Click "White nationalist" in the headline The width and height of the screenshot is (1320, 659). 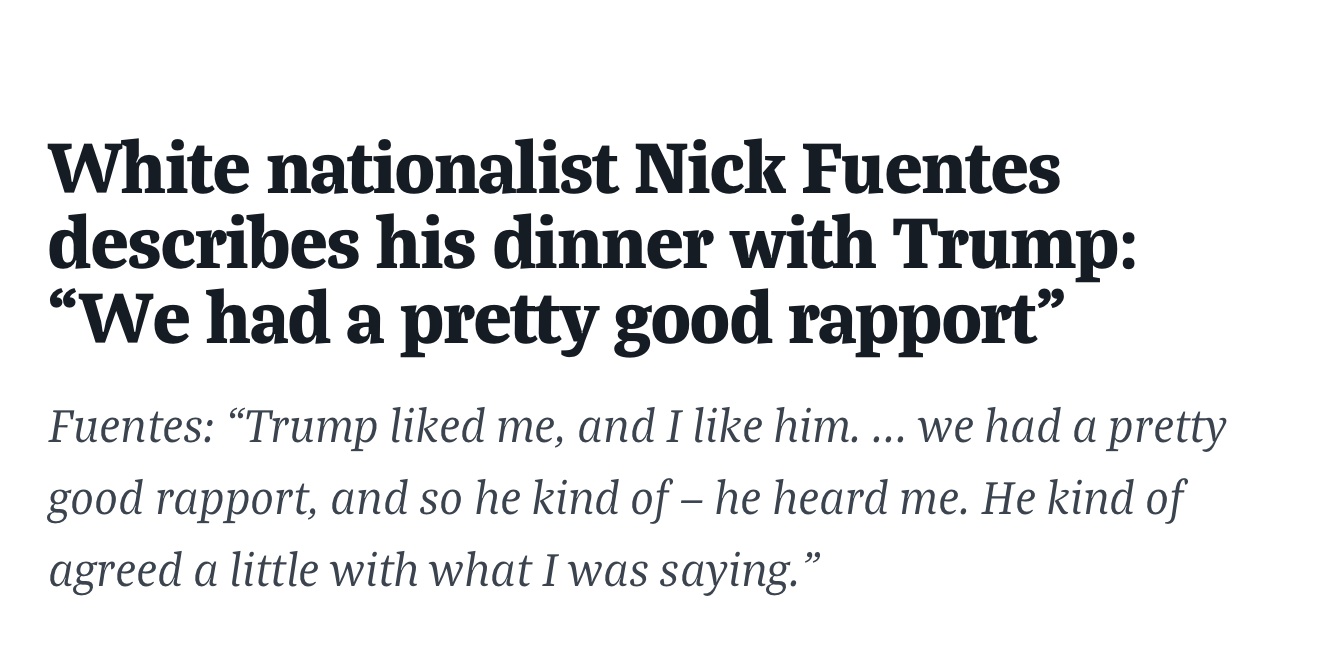tap(333, 170)
